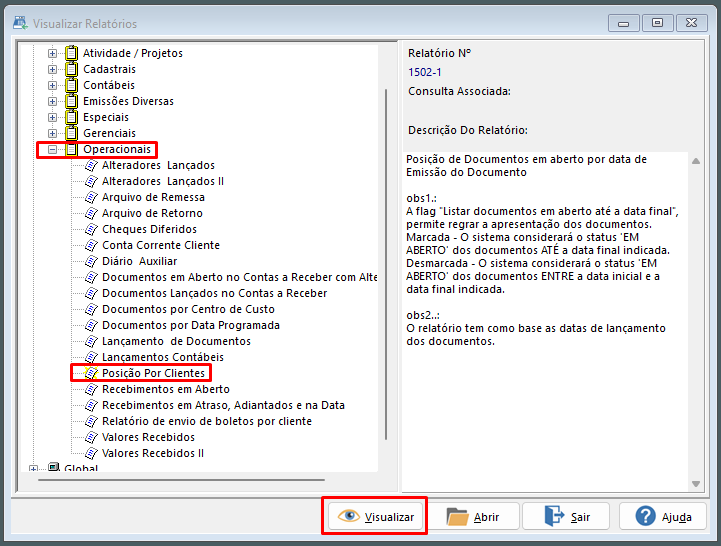Screen dimensions: 721x546
Task: Click the Diário Auxiliar report icon
Action: point(92,261)
